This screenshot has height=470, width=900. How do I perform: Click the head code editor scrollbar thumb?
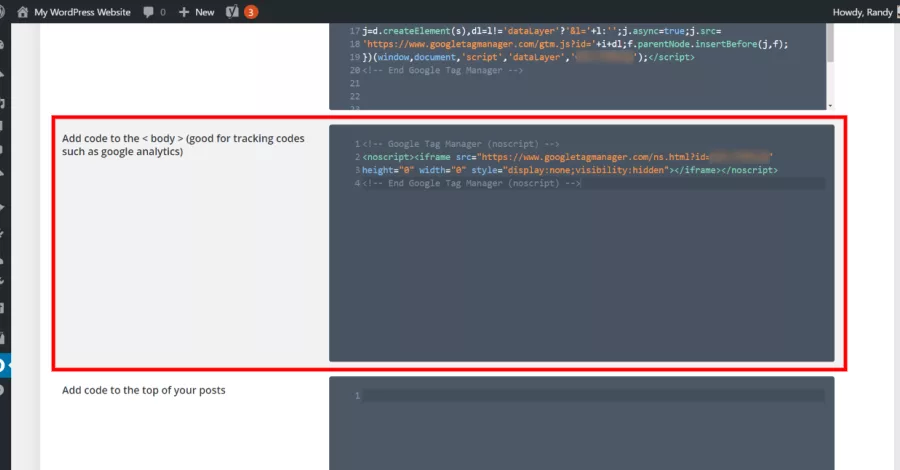point(830,42)
